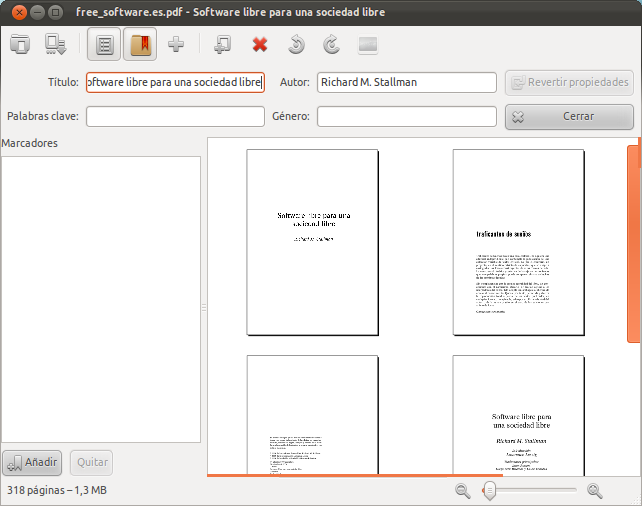The image size is (642, 506).
Task: Click the vertical orange scrollbar
Action: (633, 244)
